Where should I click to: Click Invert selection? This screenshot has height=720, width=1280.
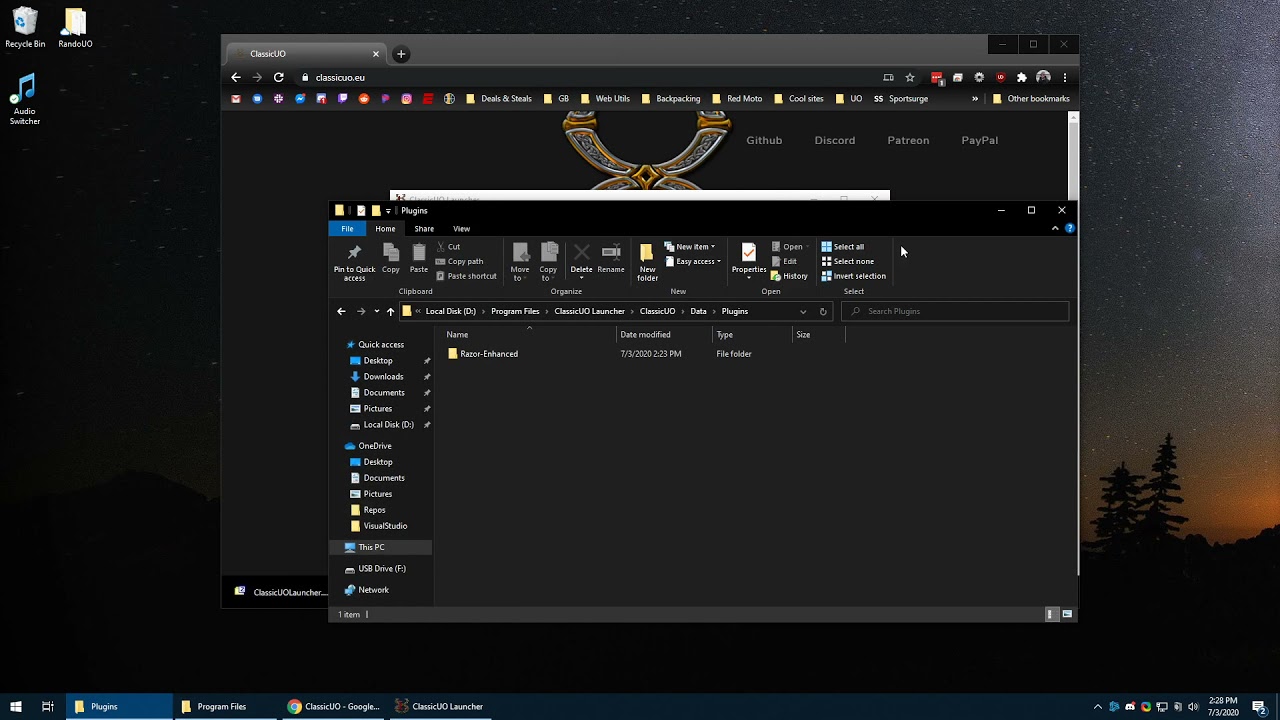pos(853,276)
